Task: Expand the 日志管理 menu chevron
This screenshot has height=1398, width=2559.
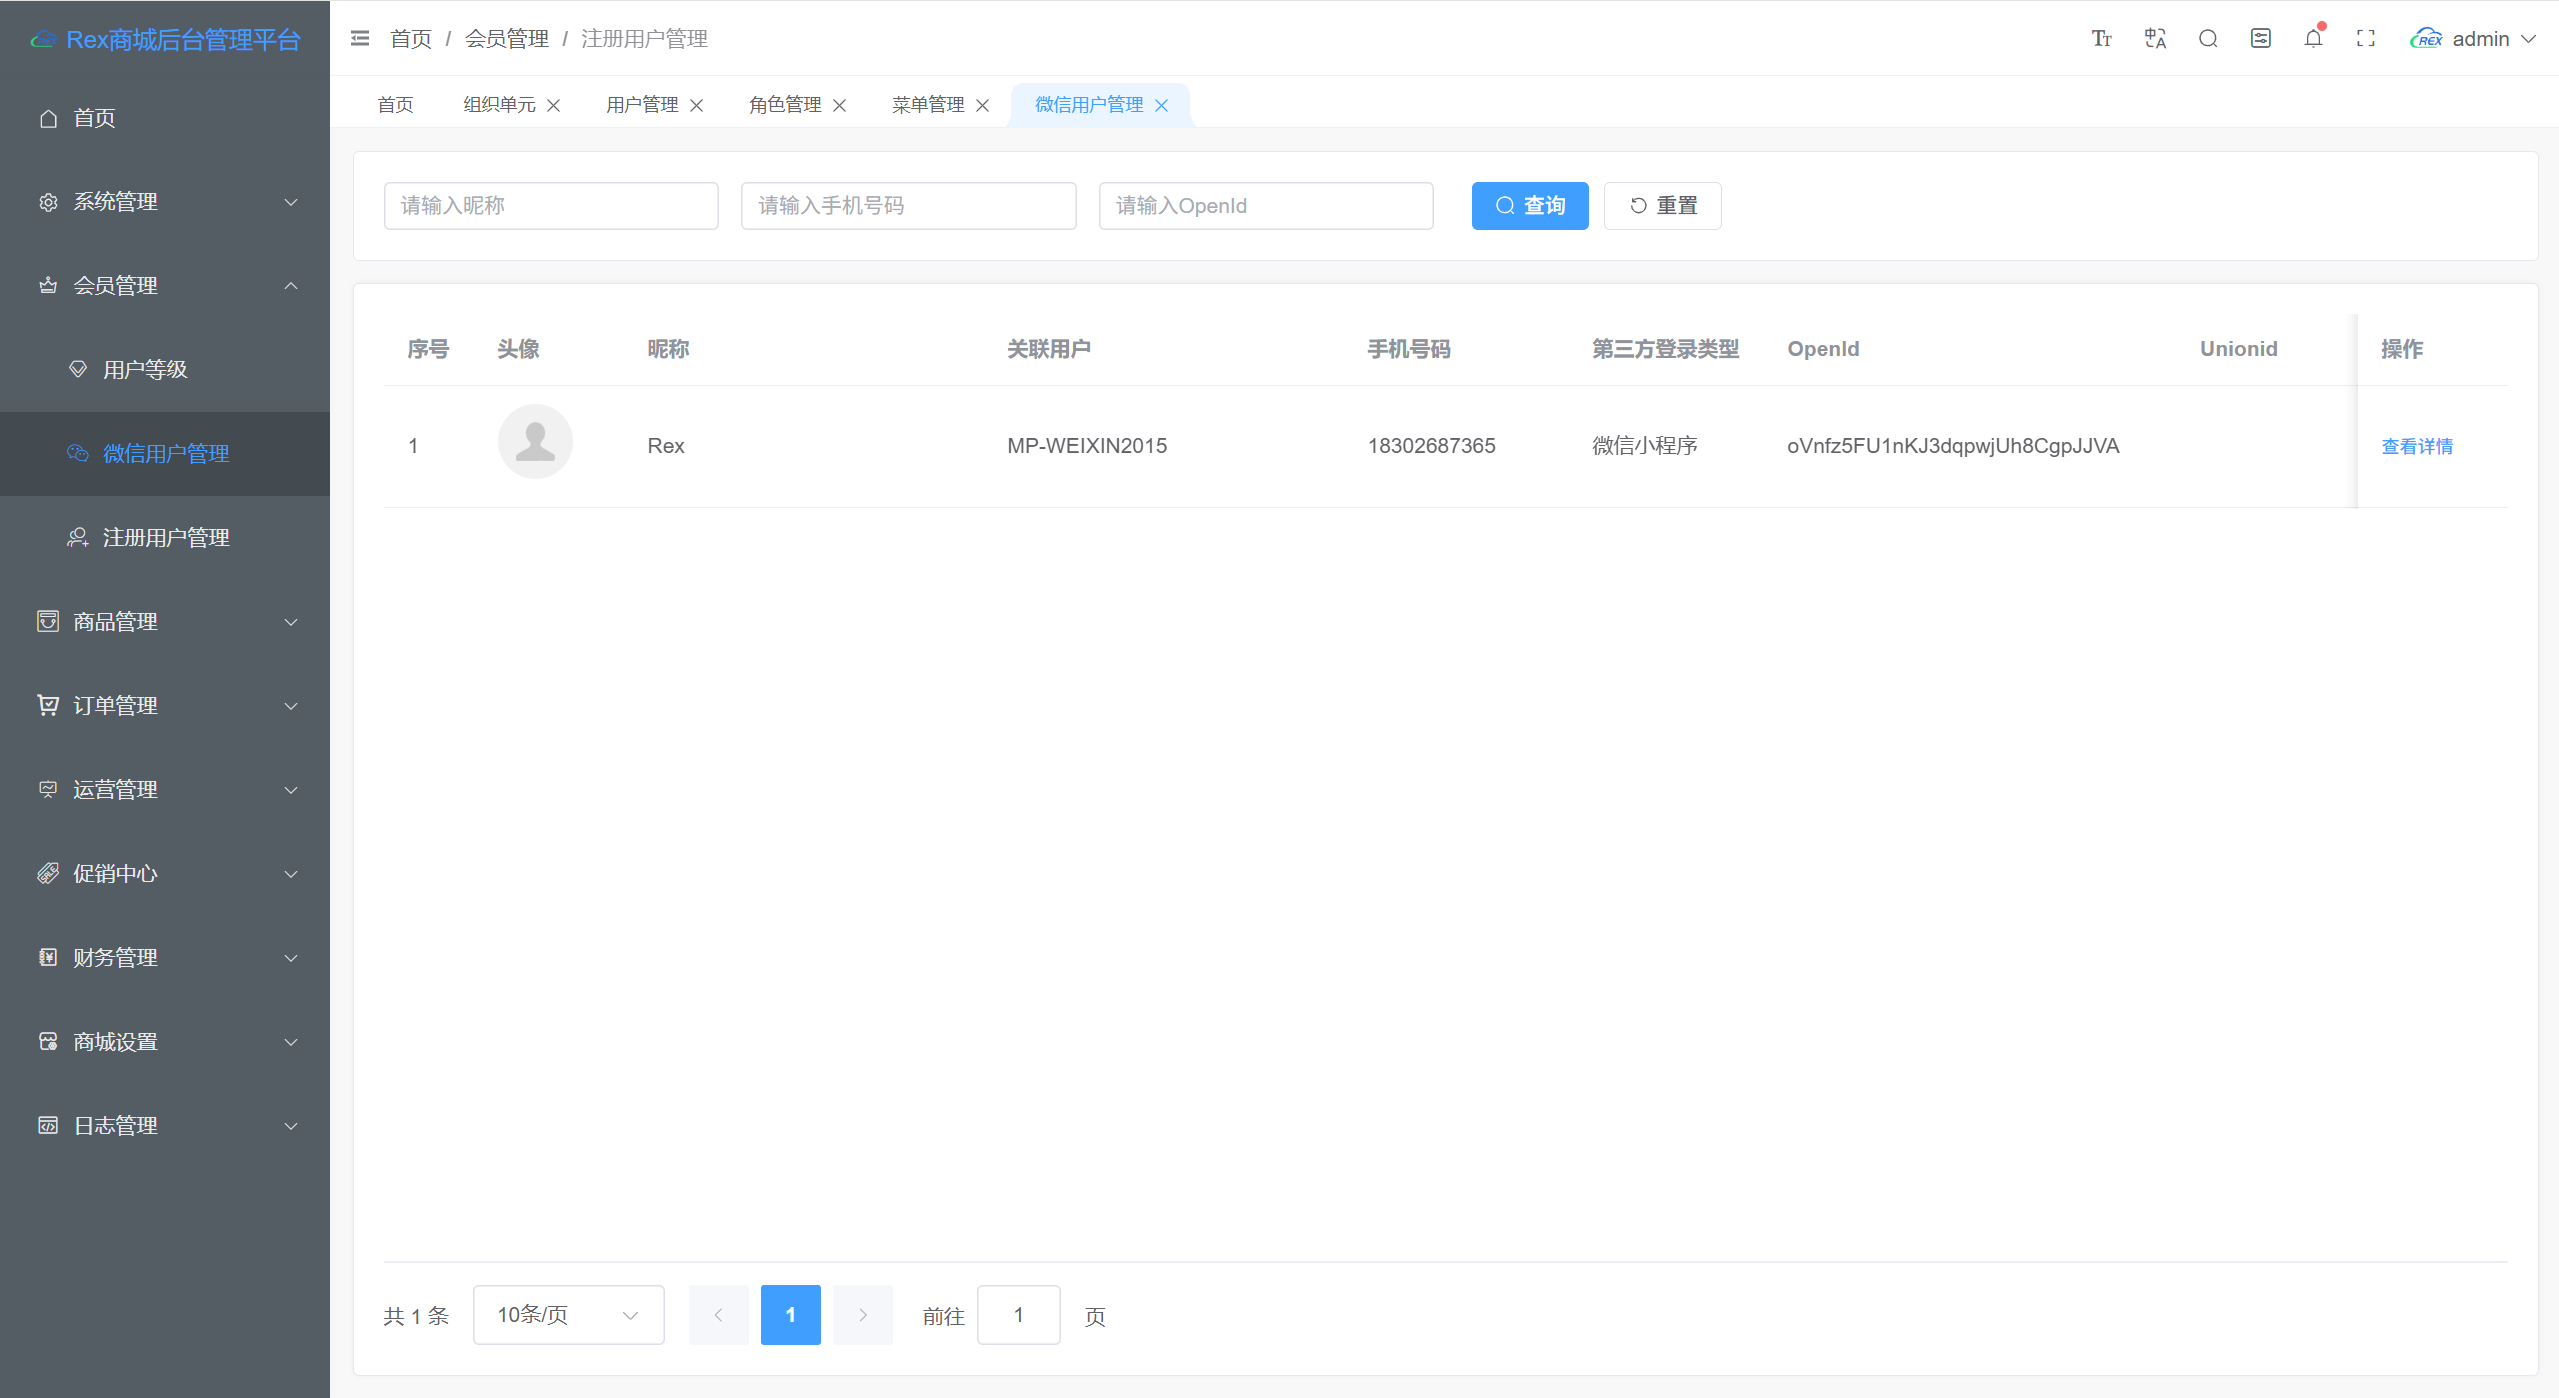Action: 291,1126
